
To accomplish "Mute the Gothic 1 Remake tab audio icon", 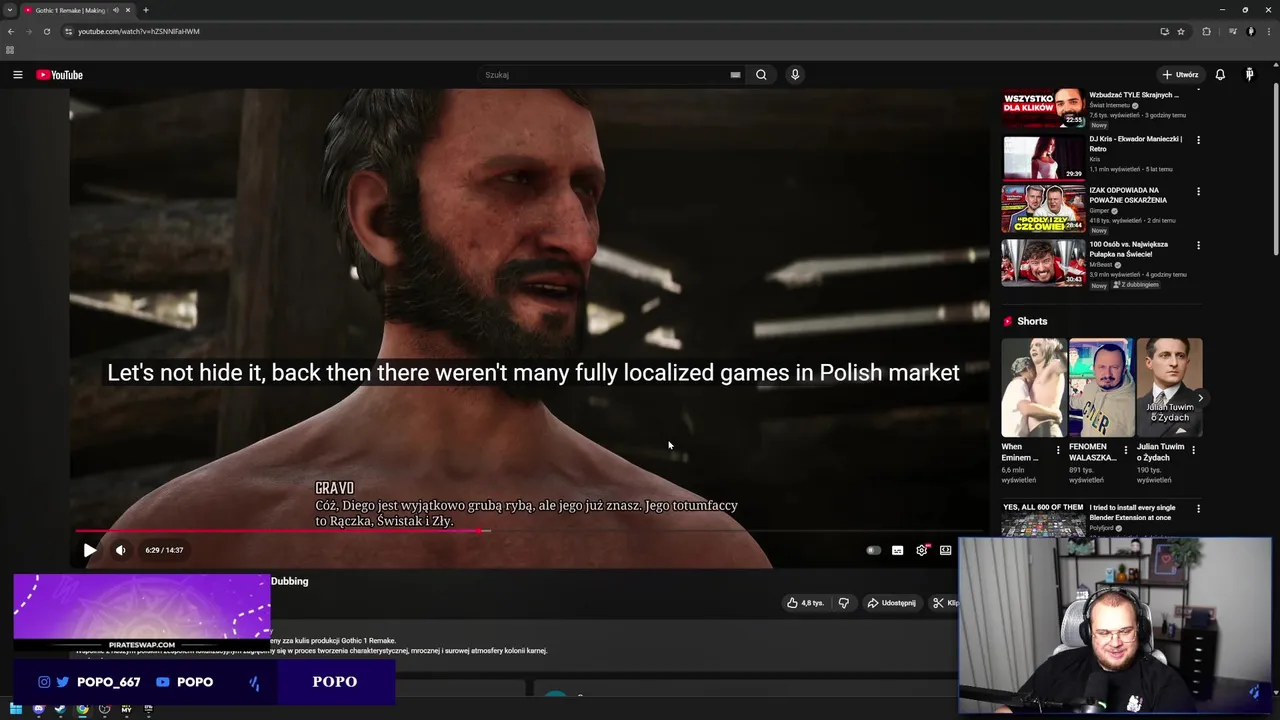I will click(x=116, y=10).
